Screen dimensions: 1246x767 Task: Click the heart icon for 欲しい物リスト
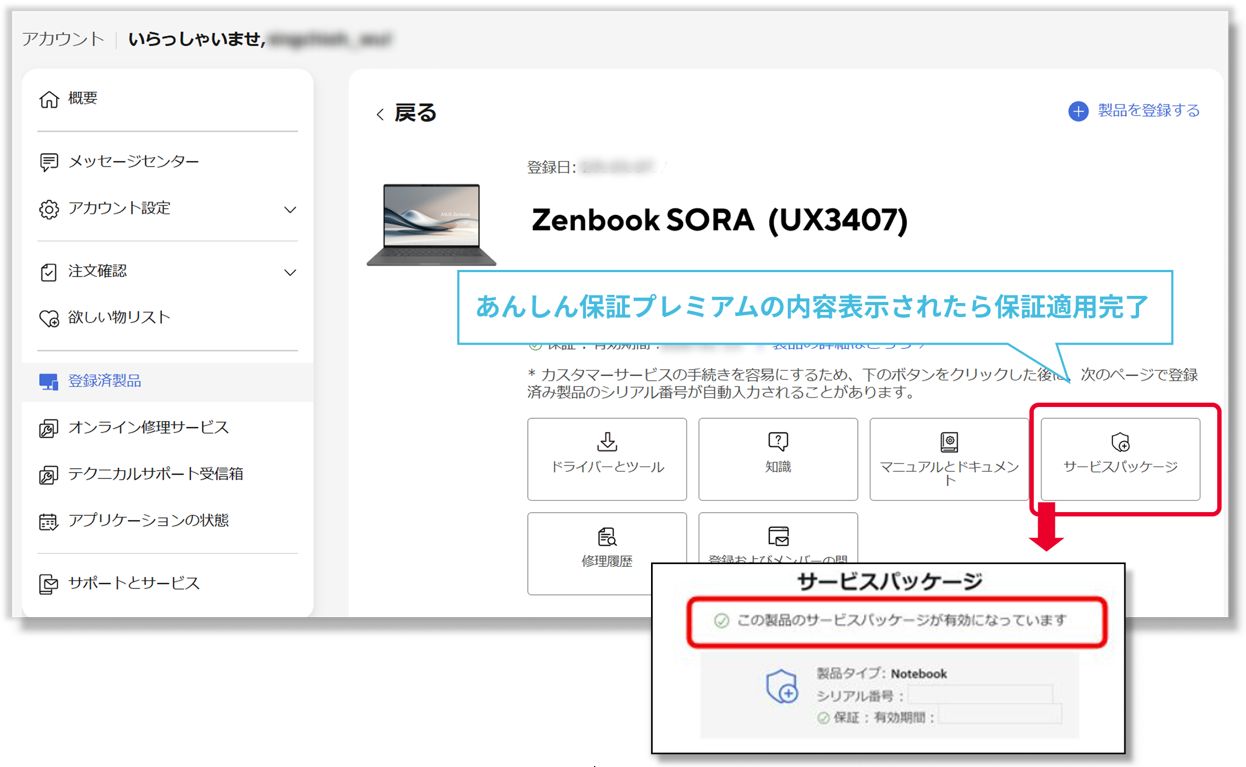[48, 318]
